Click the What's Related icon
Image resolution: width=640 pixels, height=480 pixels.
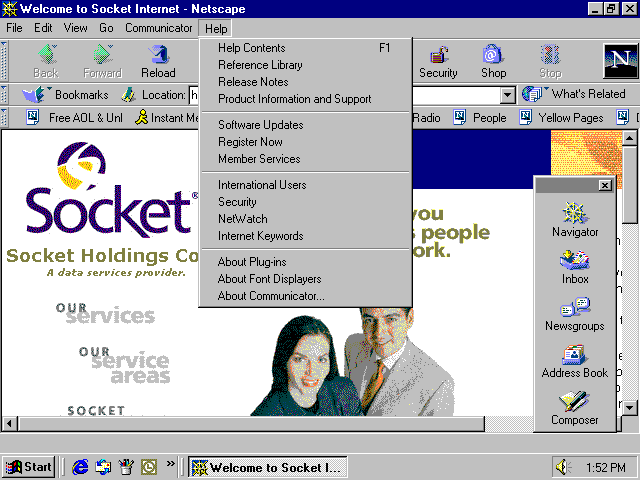(533, 94)
